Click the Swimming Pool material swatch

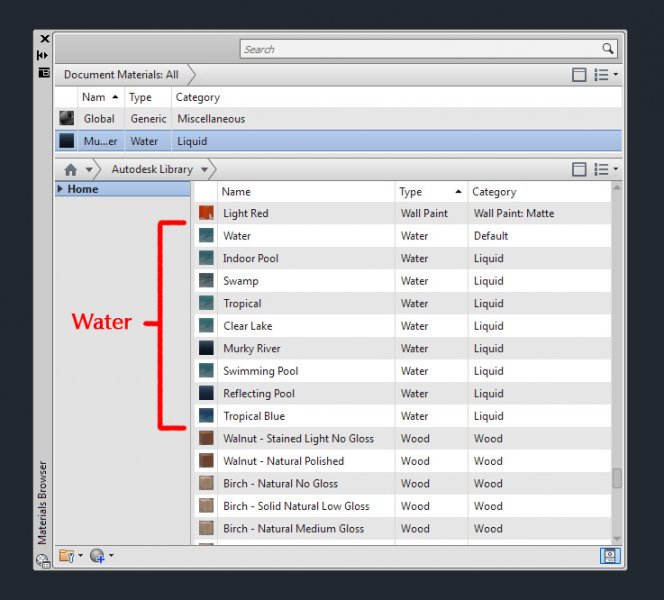pyautogui.click(x=206, y=370)
